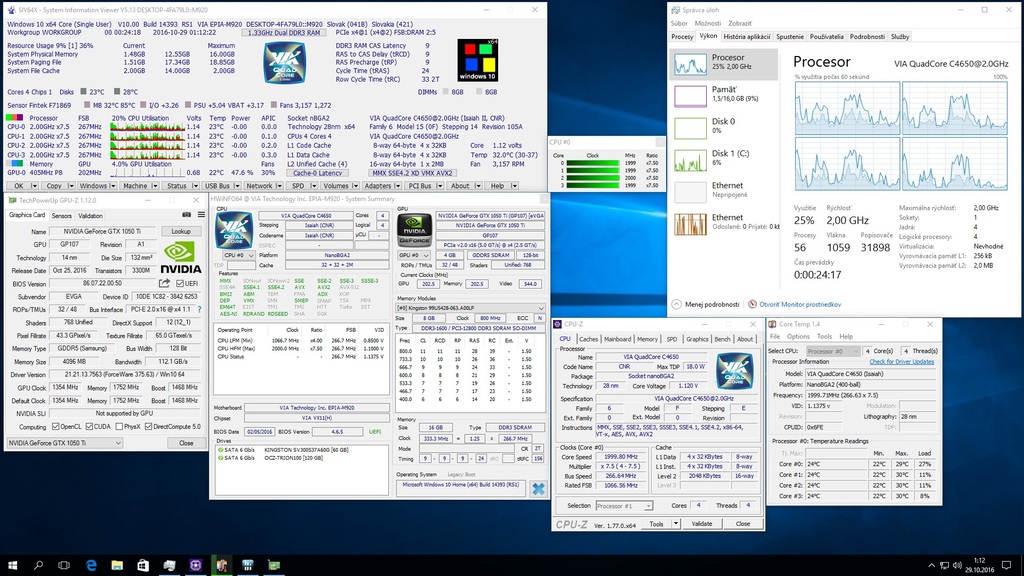
Task: Click Bus Interface question mark in GPU-Z
Action: (199, 310)
